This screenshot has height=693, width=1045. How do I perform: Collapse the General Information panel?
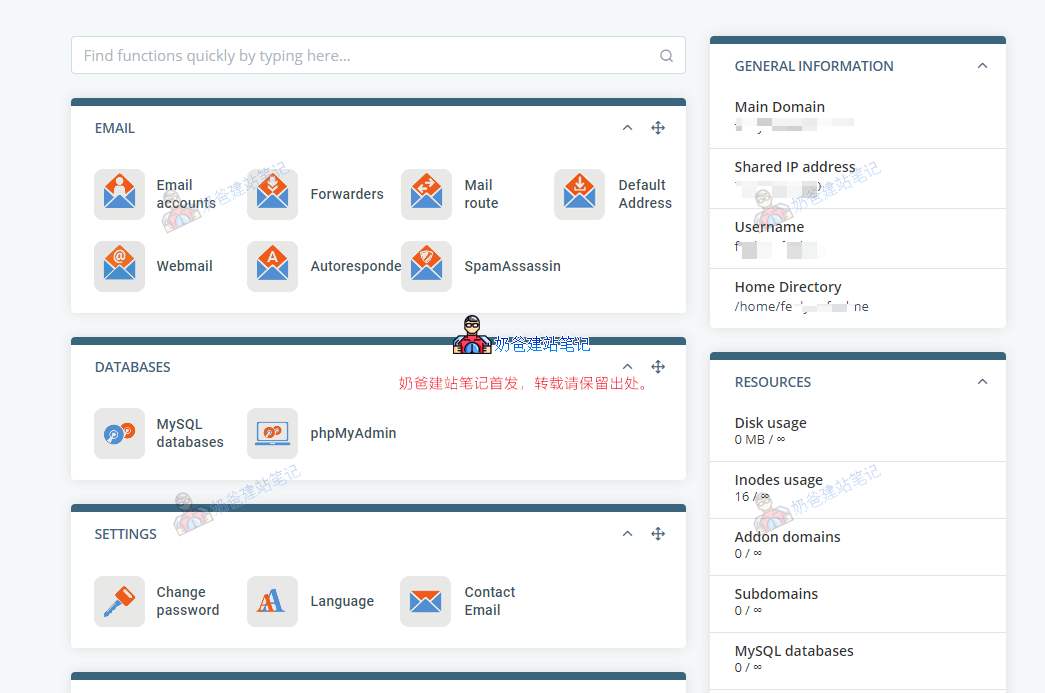coord(982,66)
